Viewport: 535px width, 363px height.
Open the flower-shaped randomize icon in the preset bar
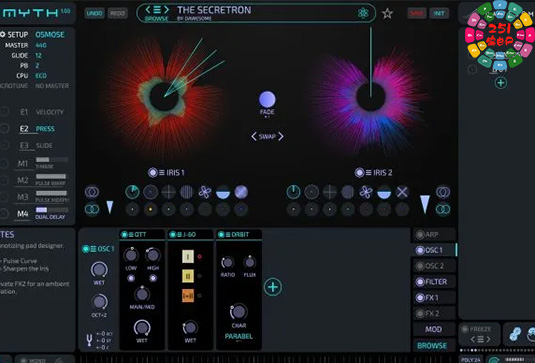click(363, 13)
